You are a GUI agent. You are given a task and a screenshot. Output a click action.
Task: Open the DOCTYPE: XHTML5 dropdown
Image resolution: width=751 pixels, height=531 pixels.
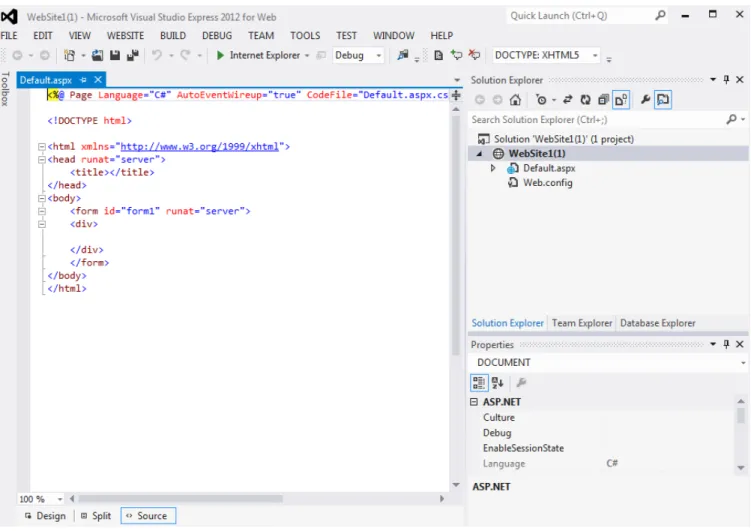coord(546,56)
